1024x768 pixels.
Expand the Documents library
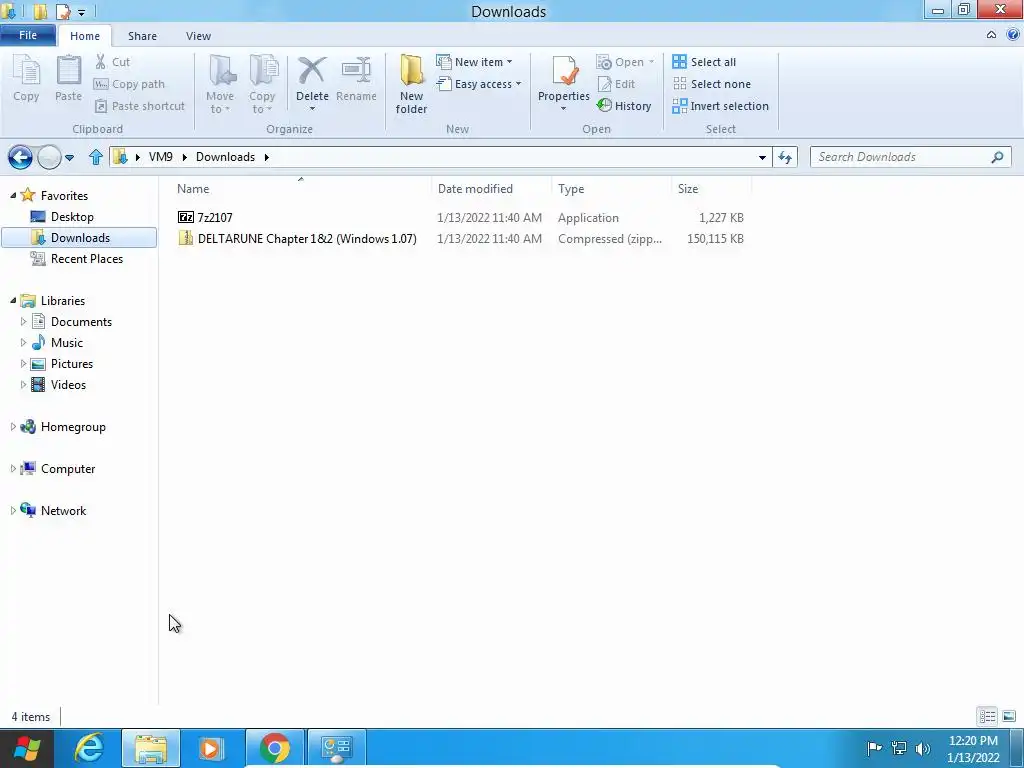pyautogui.click(x=24, y=322)
